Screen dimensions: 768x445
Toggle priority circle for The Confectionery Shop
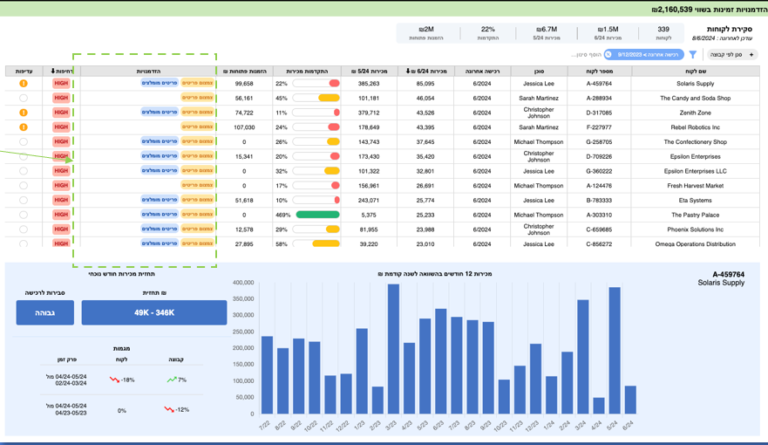(x=23, y=142)
